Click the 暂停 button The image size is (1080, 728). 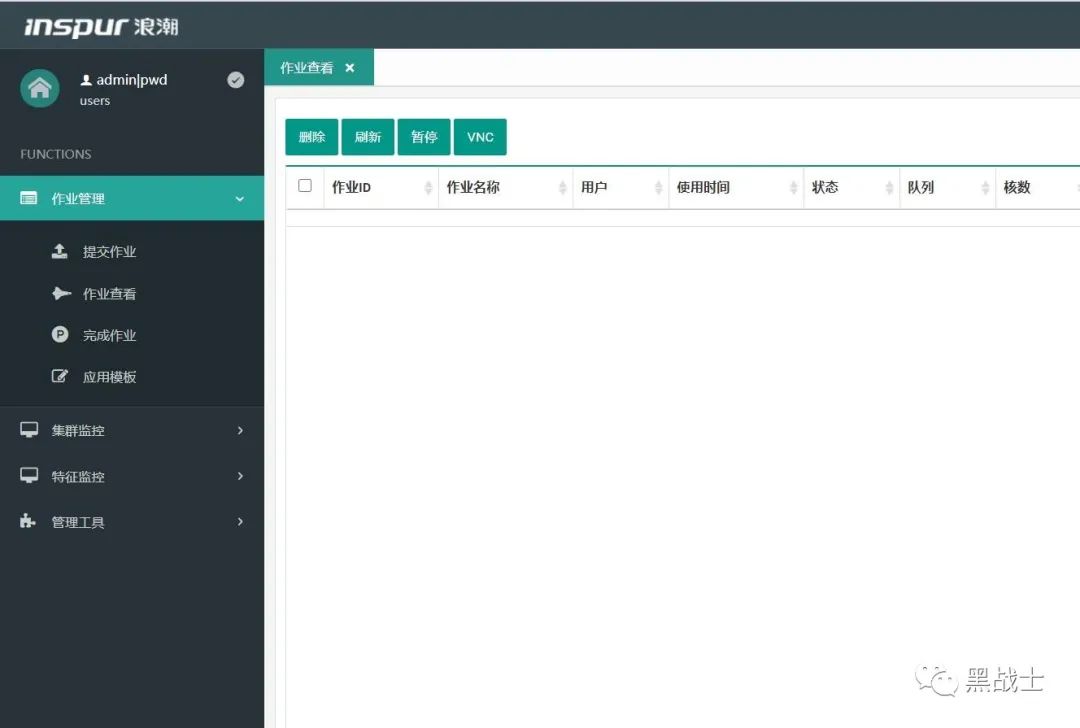(424, 137)
